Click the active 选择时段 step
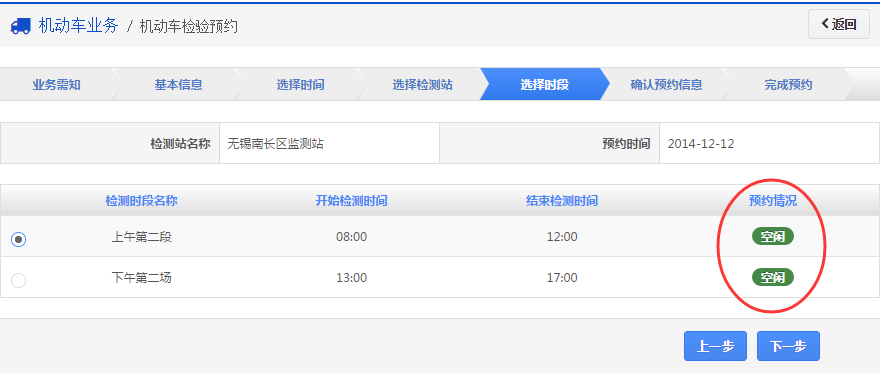This screenshot has width=881, height=378. pos(544,85)
